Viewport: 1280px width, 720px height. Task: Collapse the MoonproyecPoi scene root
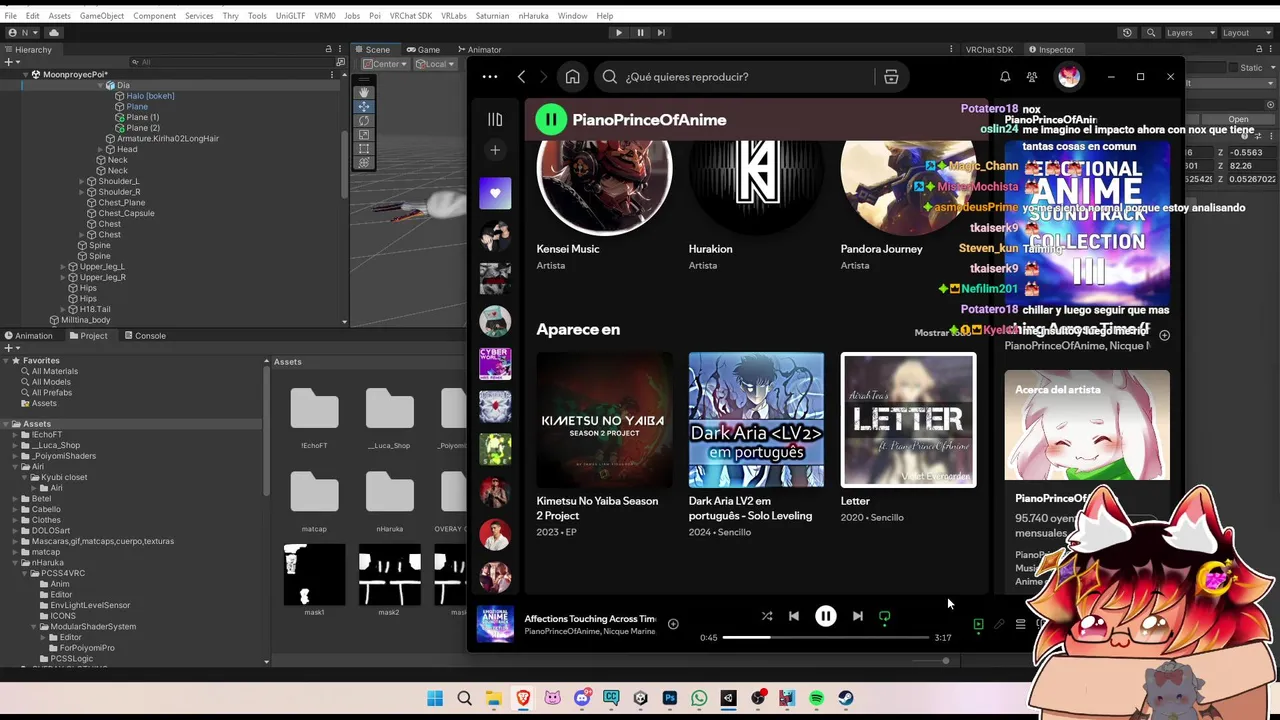25,74
